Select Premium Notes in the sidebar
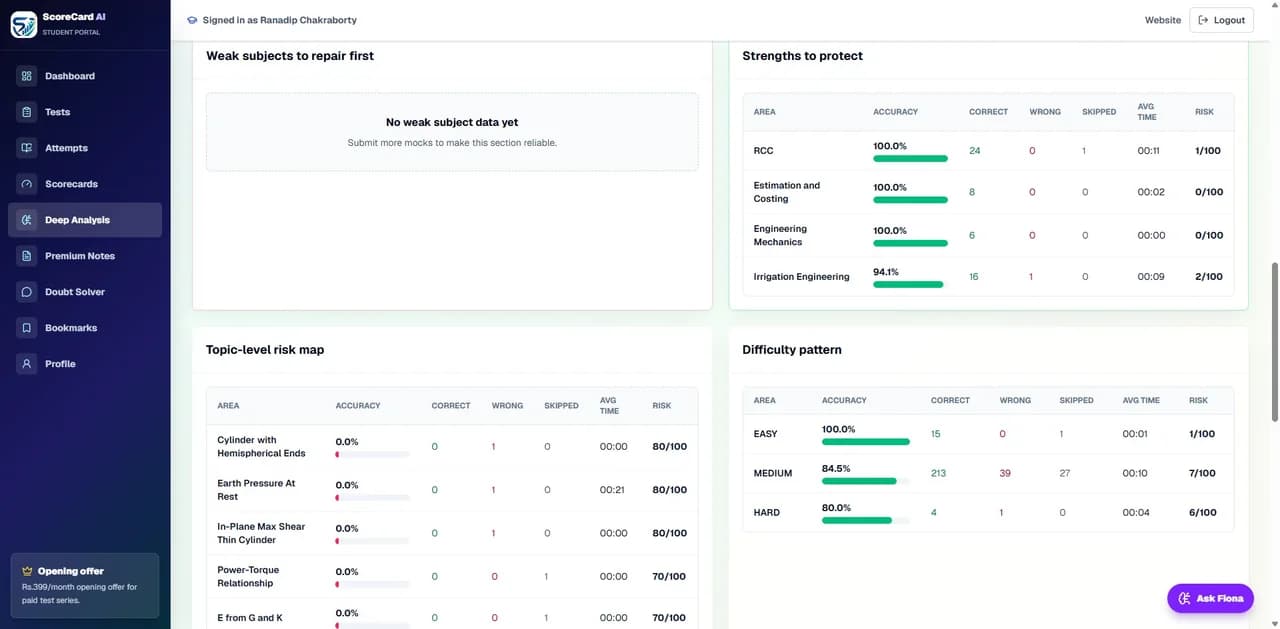 coord(85,256)
